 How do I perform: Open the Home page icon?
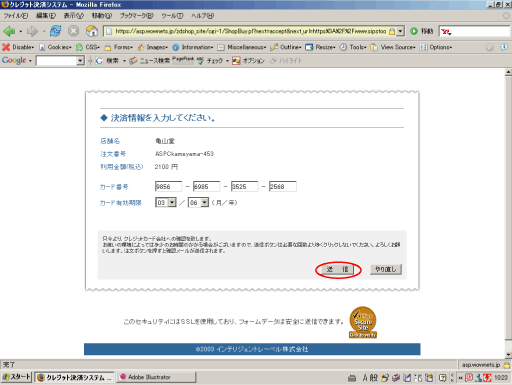pos(92,31)
